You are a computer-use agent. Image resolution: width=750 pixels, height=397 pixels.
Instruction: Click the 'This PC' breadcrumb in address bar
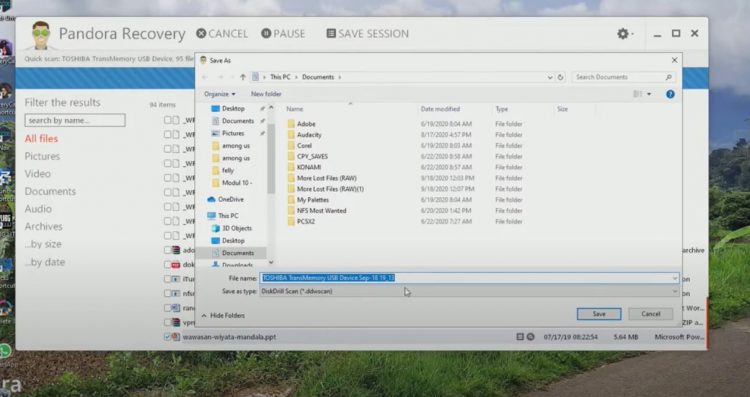280,77
